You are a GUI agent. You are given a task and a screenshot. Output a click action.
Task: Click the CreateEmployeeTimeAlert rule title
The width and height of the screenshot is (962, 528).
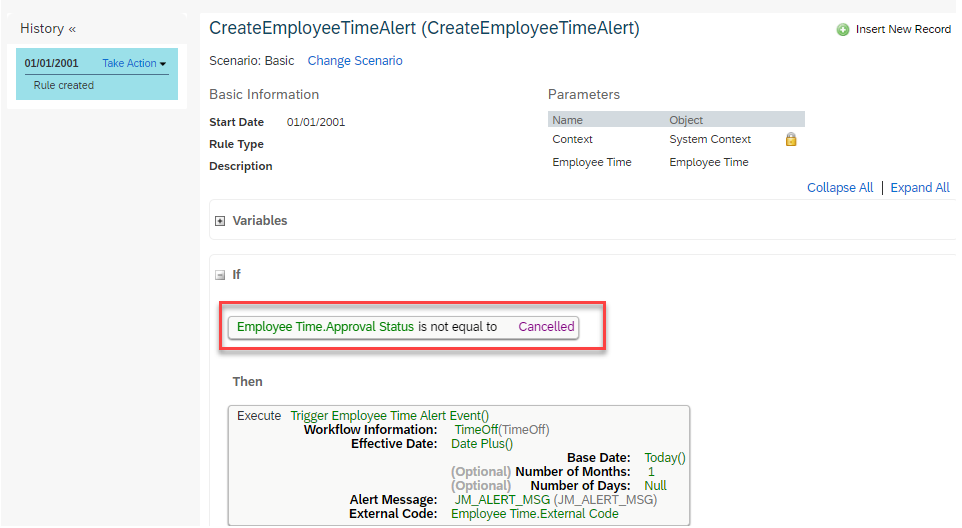[425, 28]
